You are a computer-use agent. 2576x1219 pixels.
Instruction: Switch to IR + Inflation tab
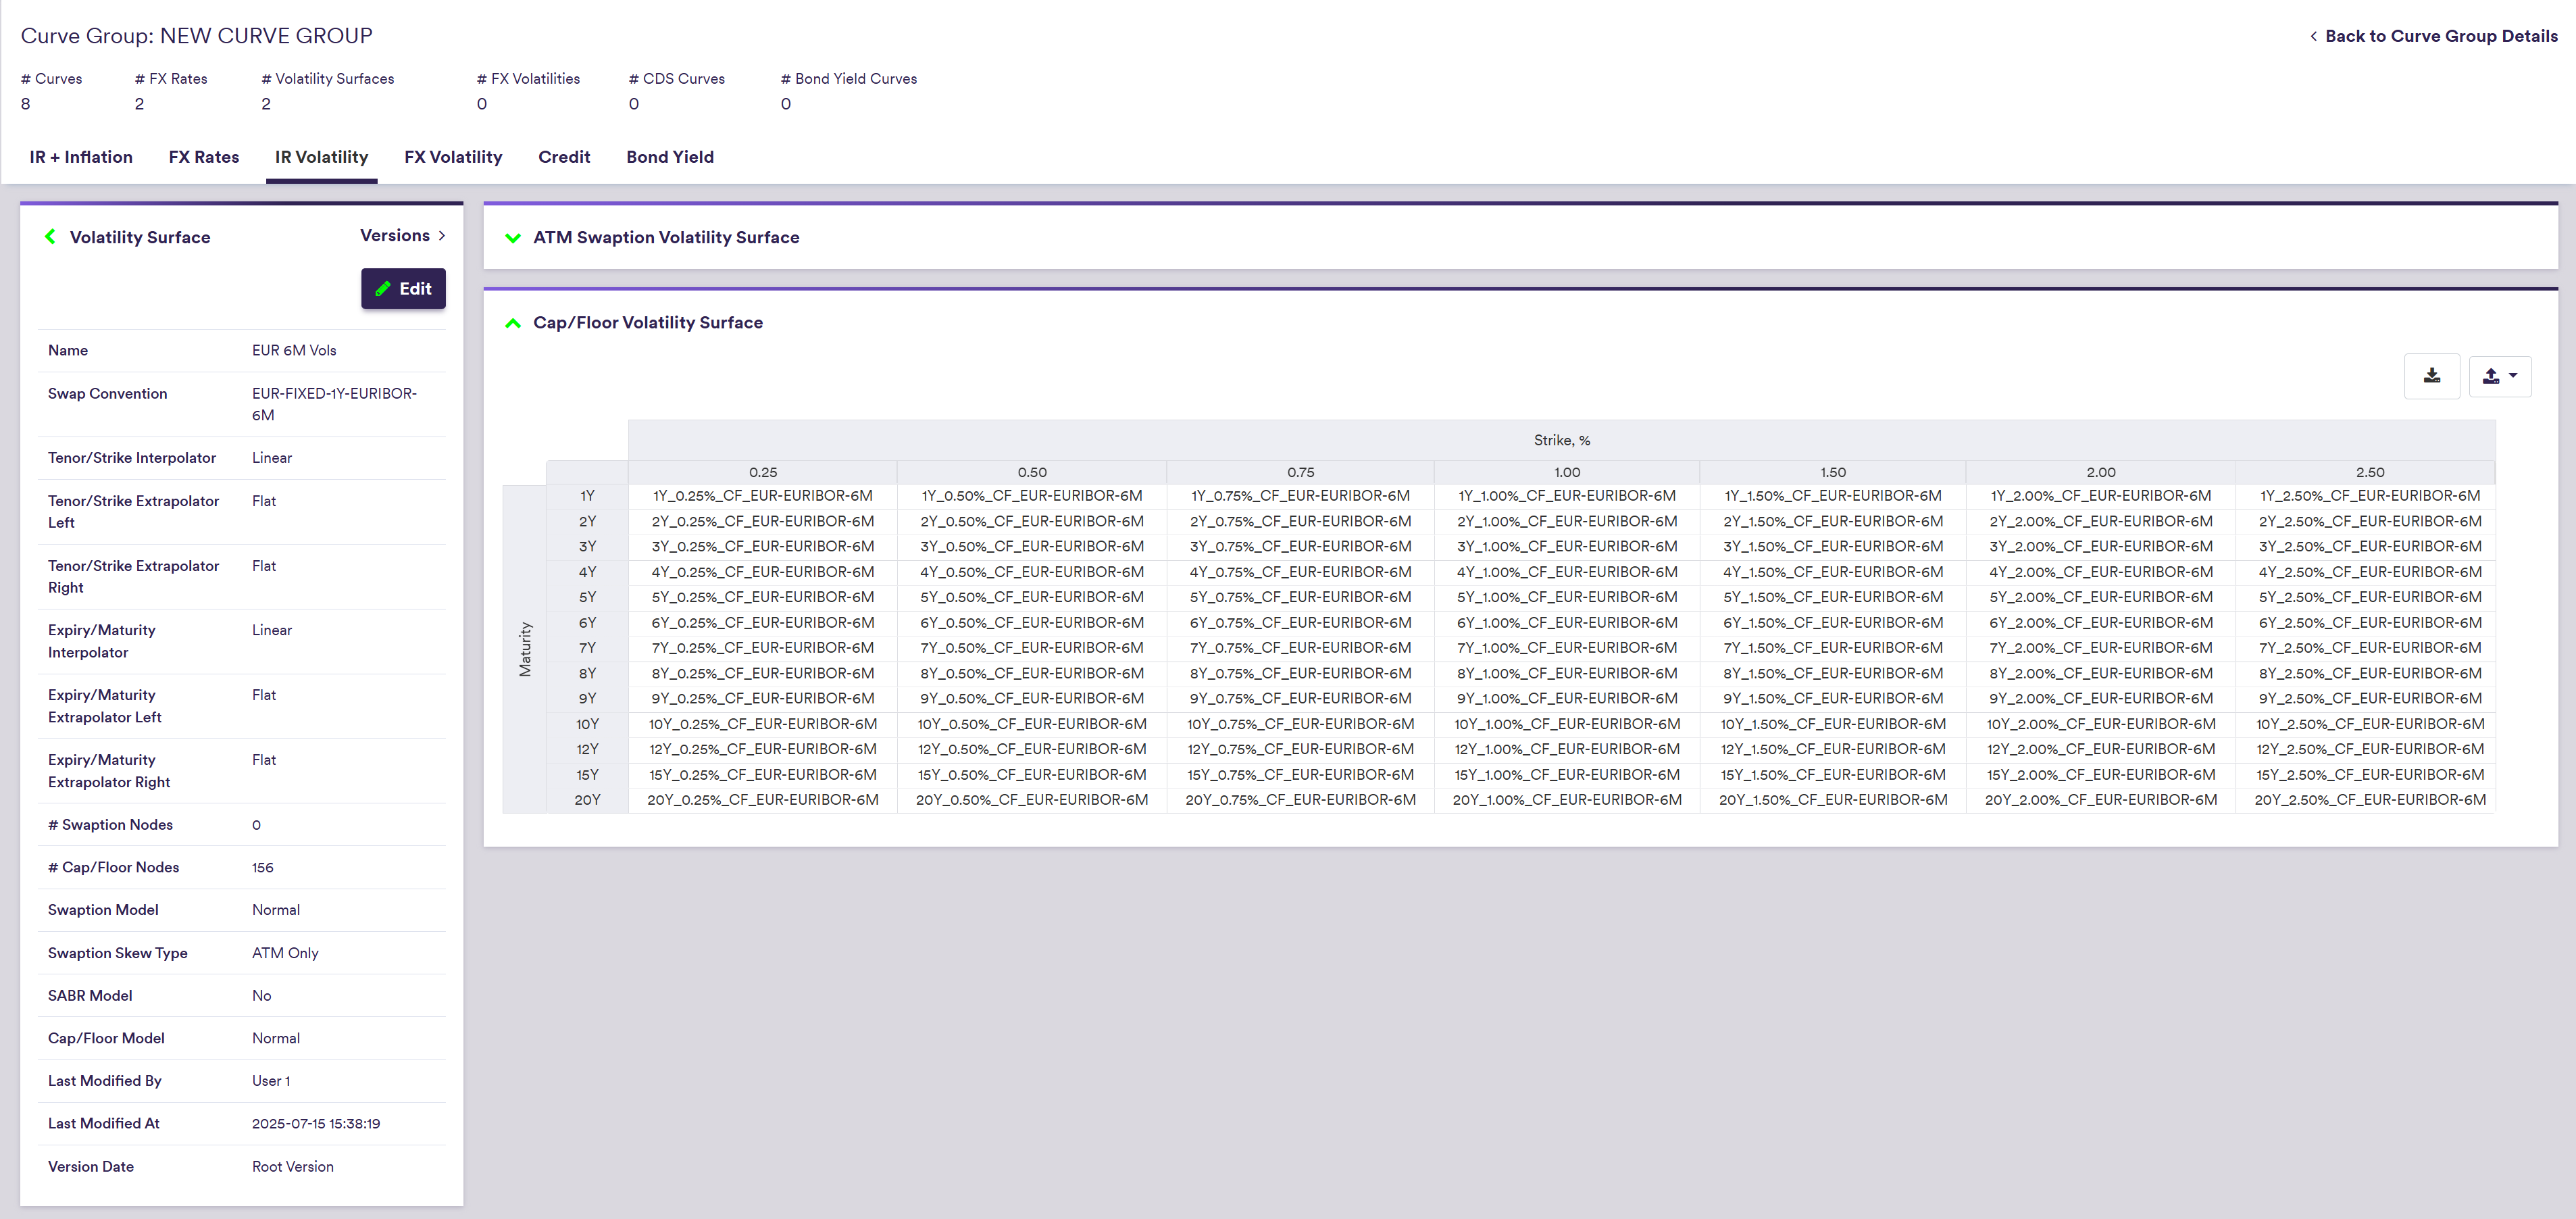(x=81, y=157)
